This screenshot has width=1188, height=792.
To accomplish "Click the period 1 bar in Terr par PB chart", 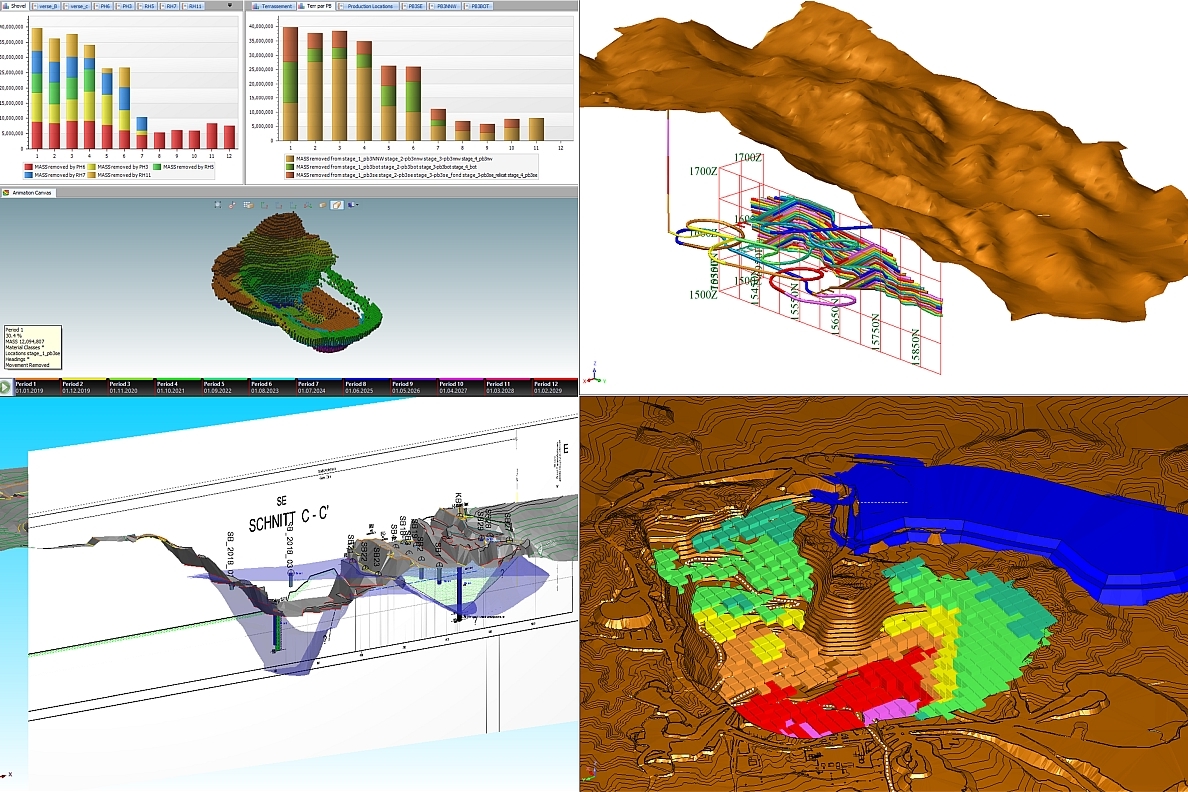I will (x=289, y=84).
